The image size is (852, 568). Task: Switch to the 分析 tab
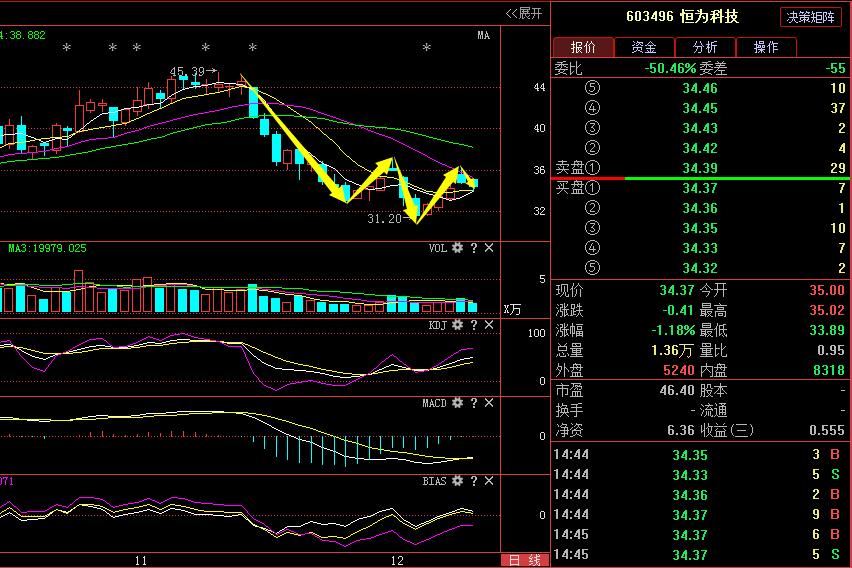(x=705, y=47)
